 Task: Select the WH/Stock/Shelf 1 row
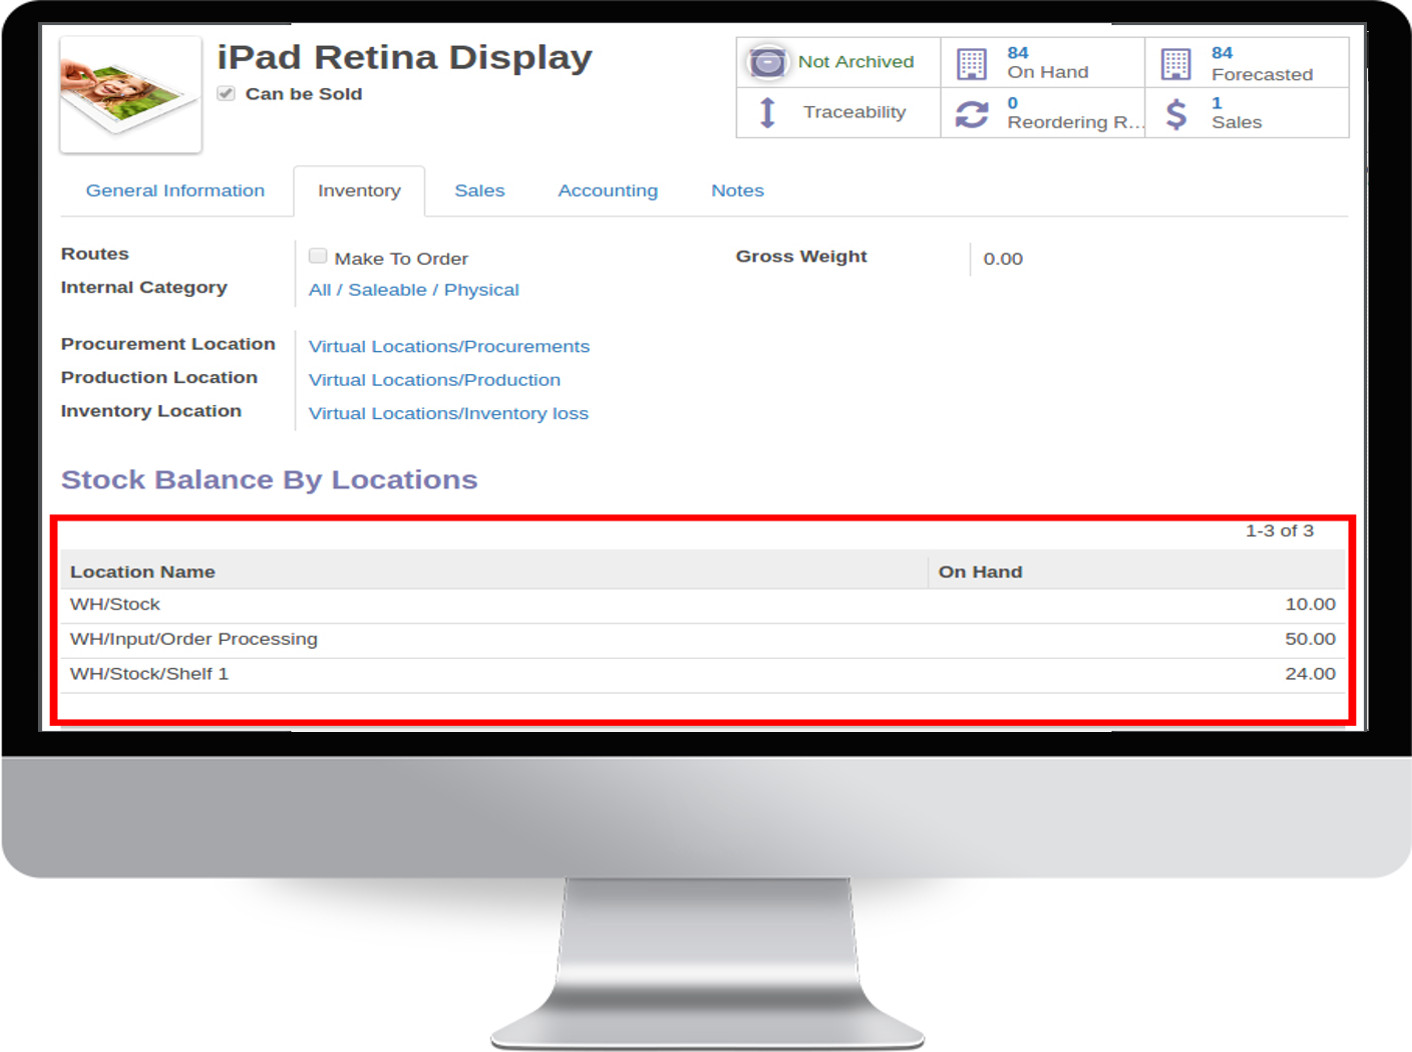703,675
